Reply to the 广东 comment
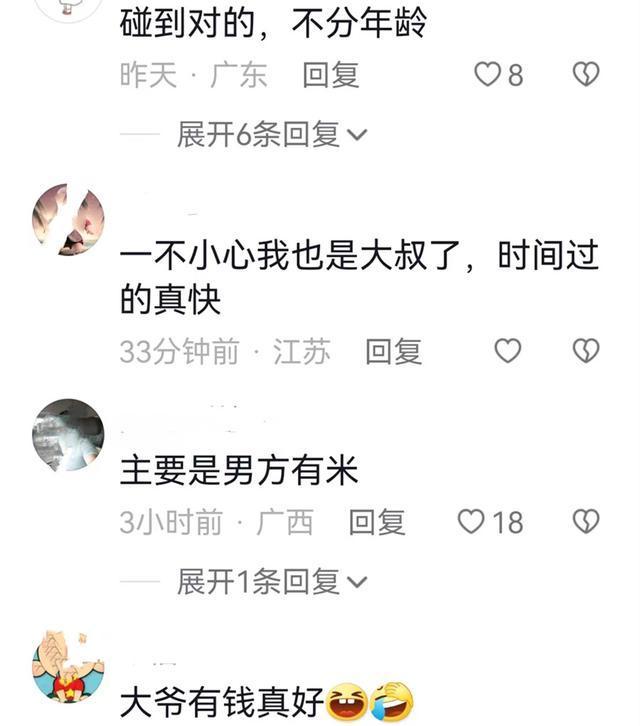The image size is (640, 726). click(331, 75)
